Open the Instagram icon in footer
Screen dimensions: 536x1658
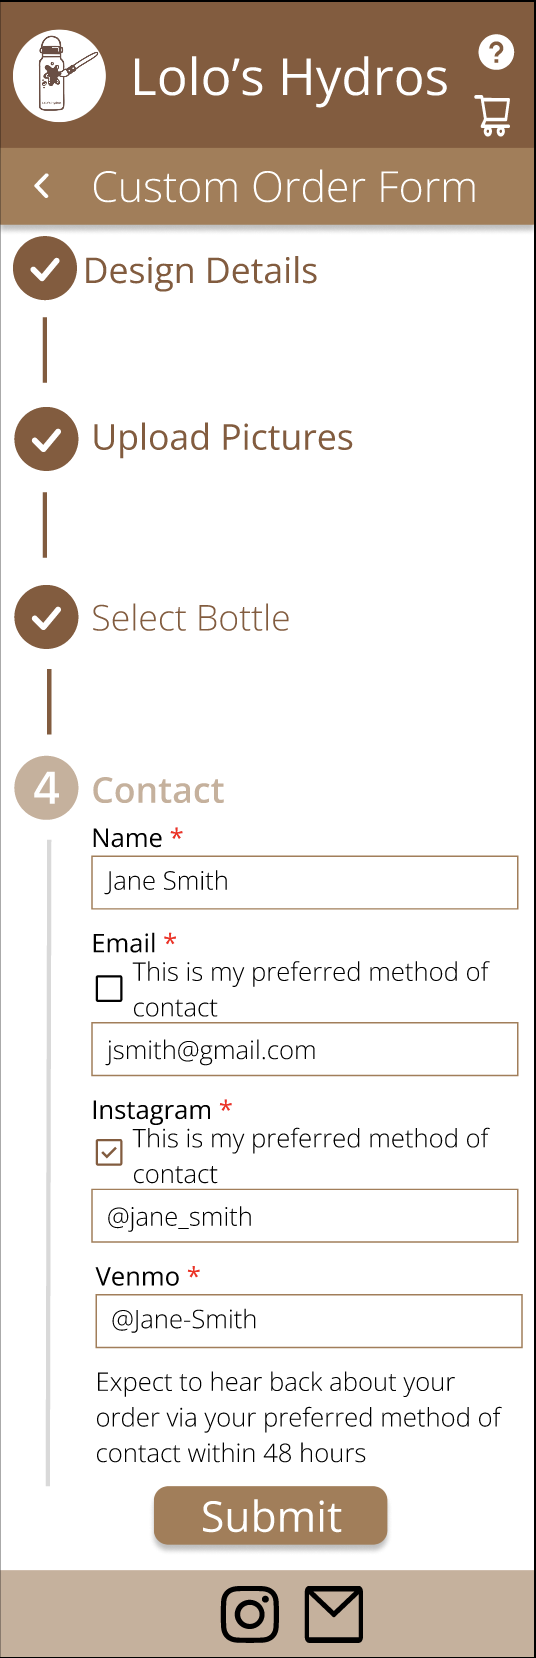click(250, 1613)
